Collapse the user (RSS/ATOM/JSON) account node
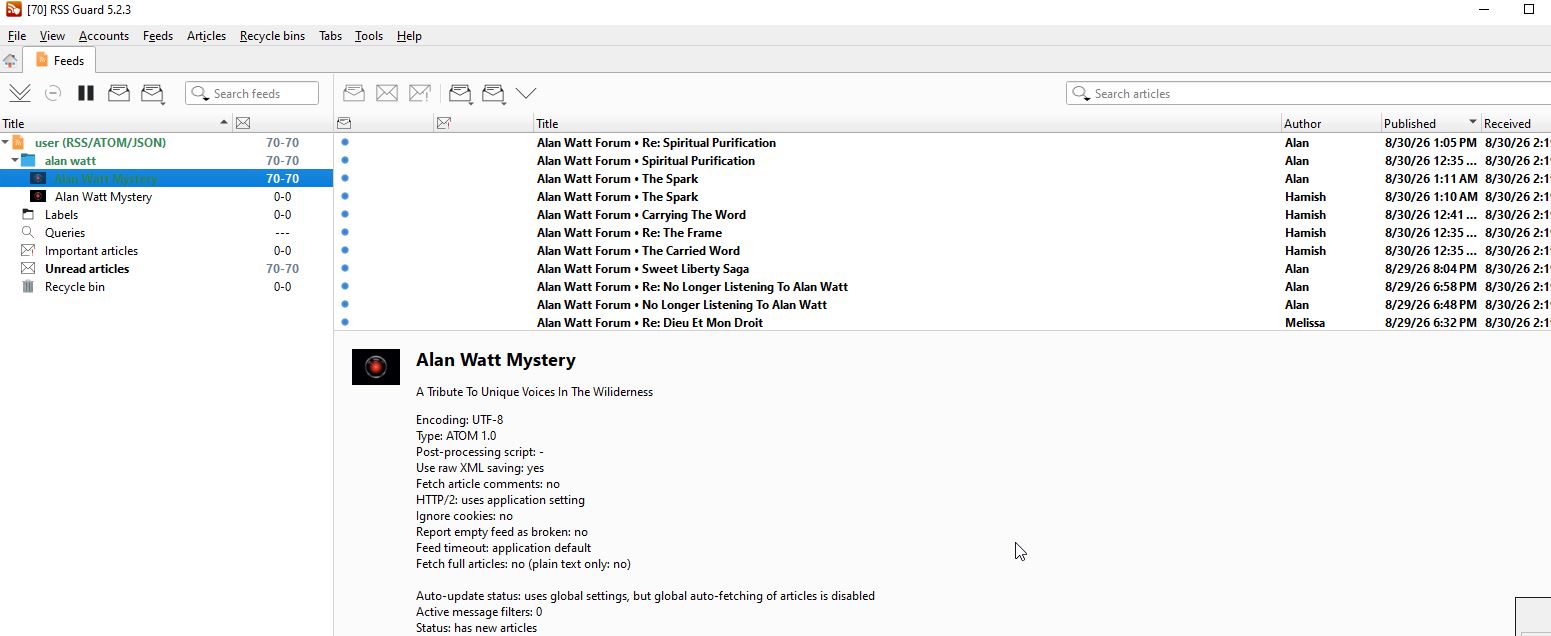This screenshot has height=636, width=1551. [5, 142]
